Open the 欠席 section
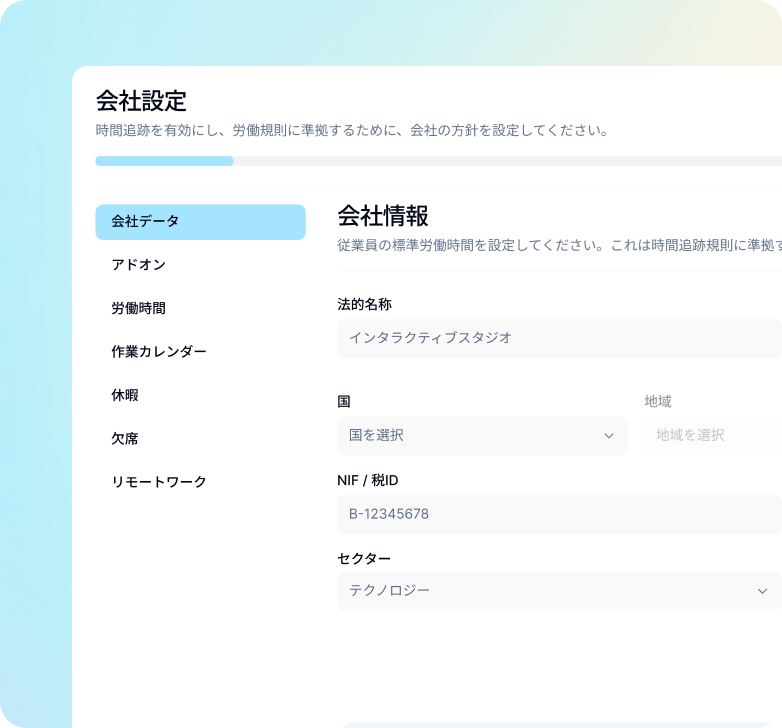 125,438
